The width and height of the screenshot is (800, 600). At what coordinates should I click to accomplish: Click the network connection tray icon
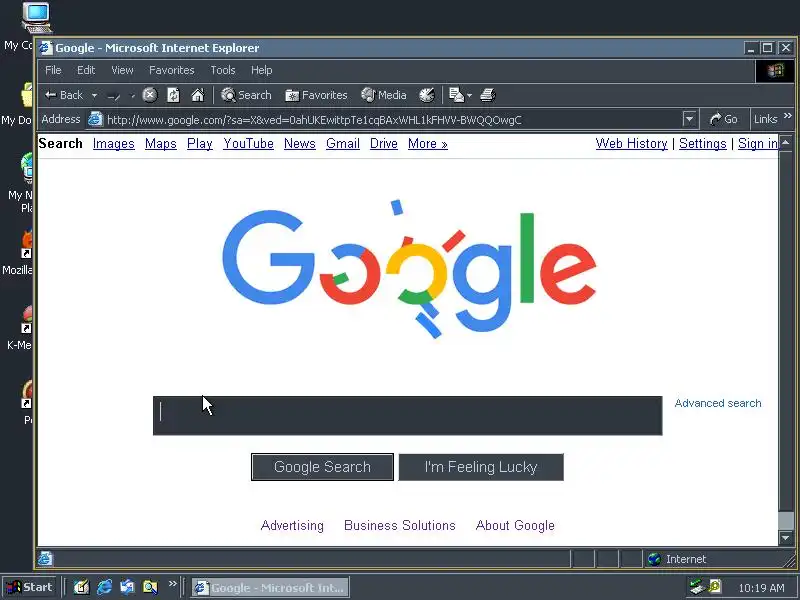point(696,587)
